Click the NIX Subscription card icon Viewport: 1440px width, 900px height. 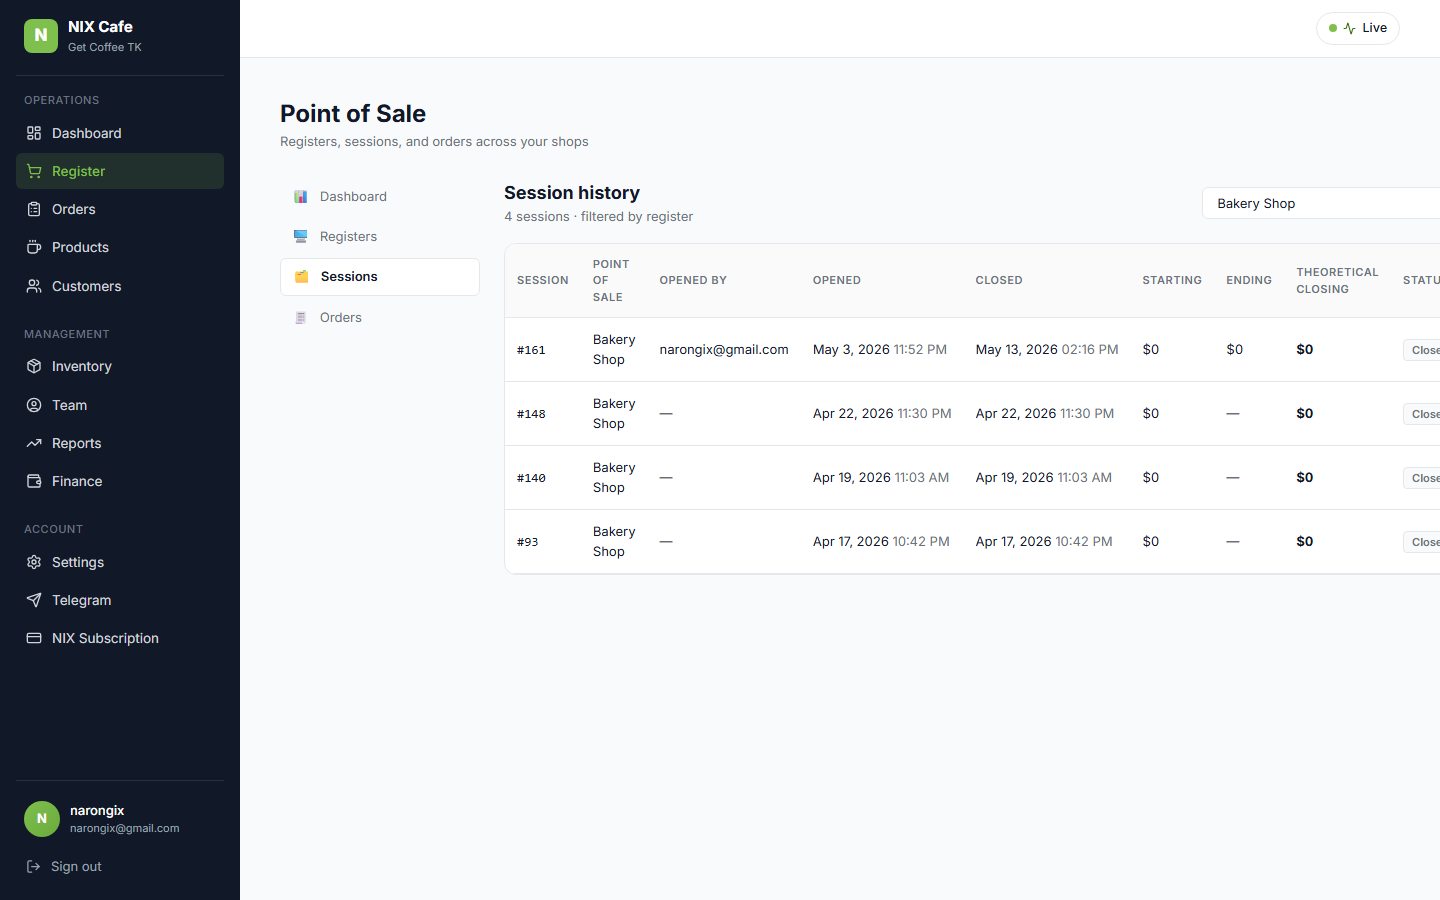[34, 638]
